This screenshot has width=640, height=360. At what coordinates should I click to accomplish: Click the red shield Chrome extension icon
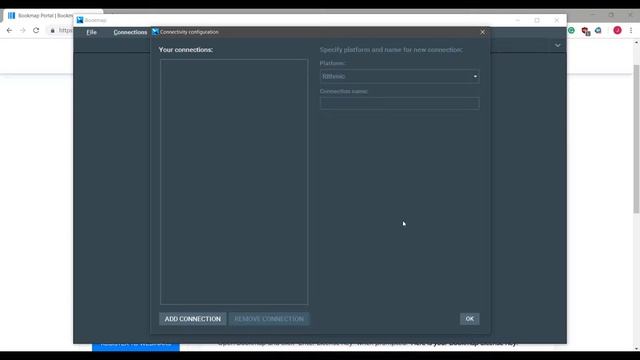(585, 31)
